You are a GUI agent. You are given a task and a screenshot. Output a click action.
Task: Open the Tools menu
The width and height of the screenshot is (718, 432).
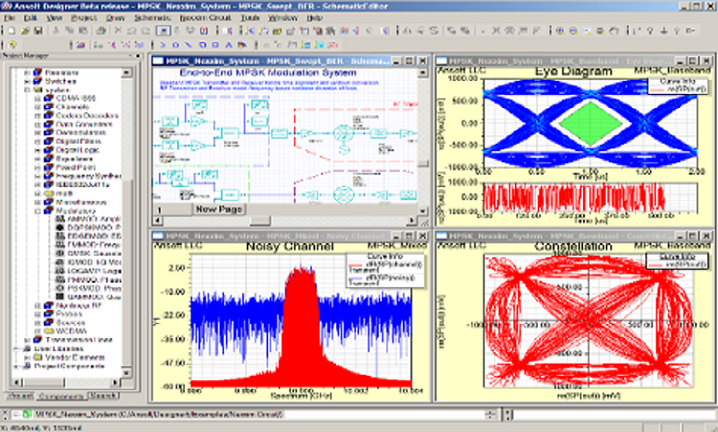click(250, 18)
